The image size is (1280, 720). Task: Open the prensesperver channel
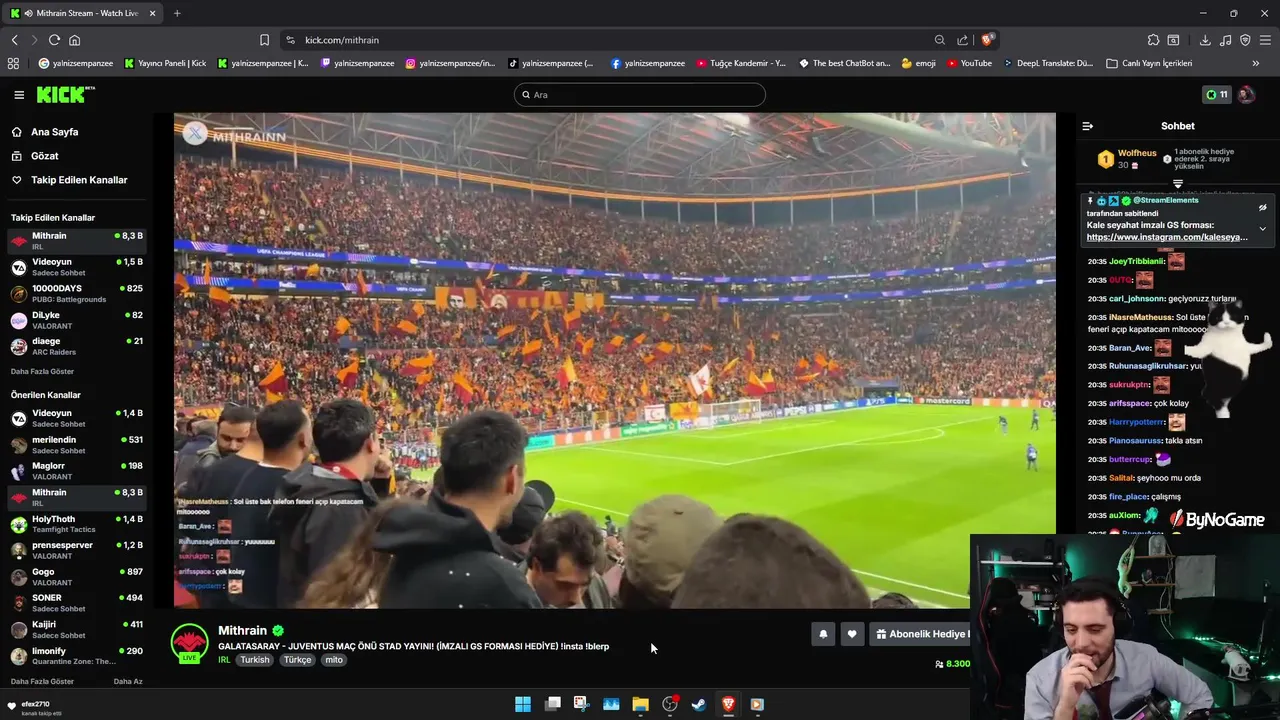coord(76,550)
